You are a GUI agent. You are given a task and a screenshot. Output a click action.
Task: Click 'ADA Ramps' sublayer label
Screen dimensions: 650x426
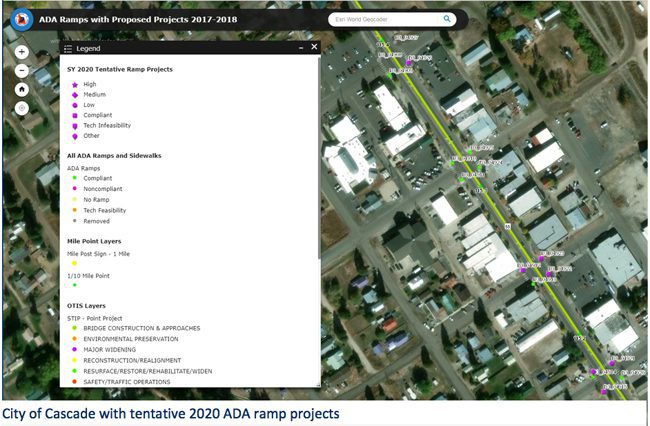point(83,168)
